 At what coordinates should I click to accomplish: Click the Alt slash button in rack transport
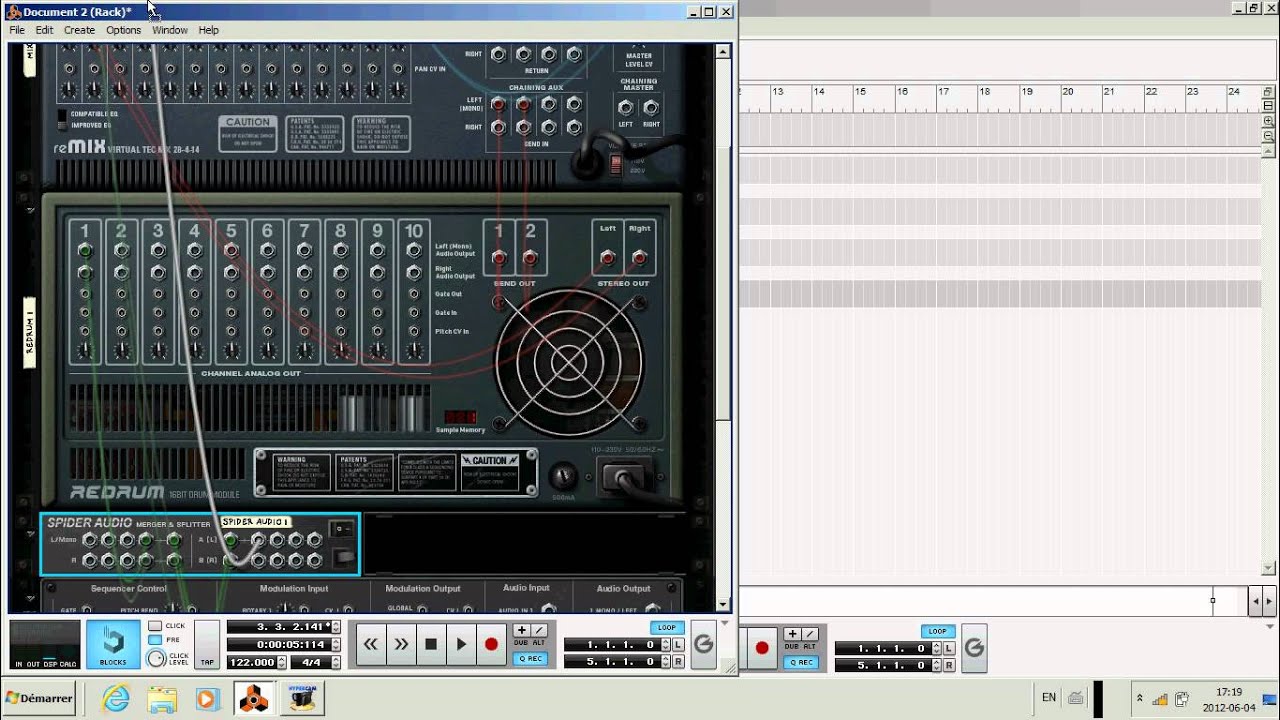539,631
